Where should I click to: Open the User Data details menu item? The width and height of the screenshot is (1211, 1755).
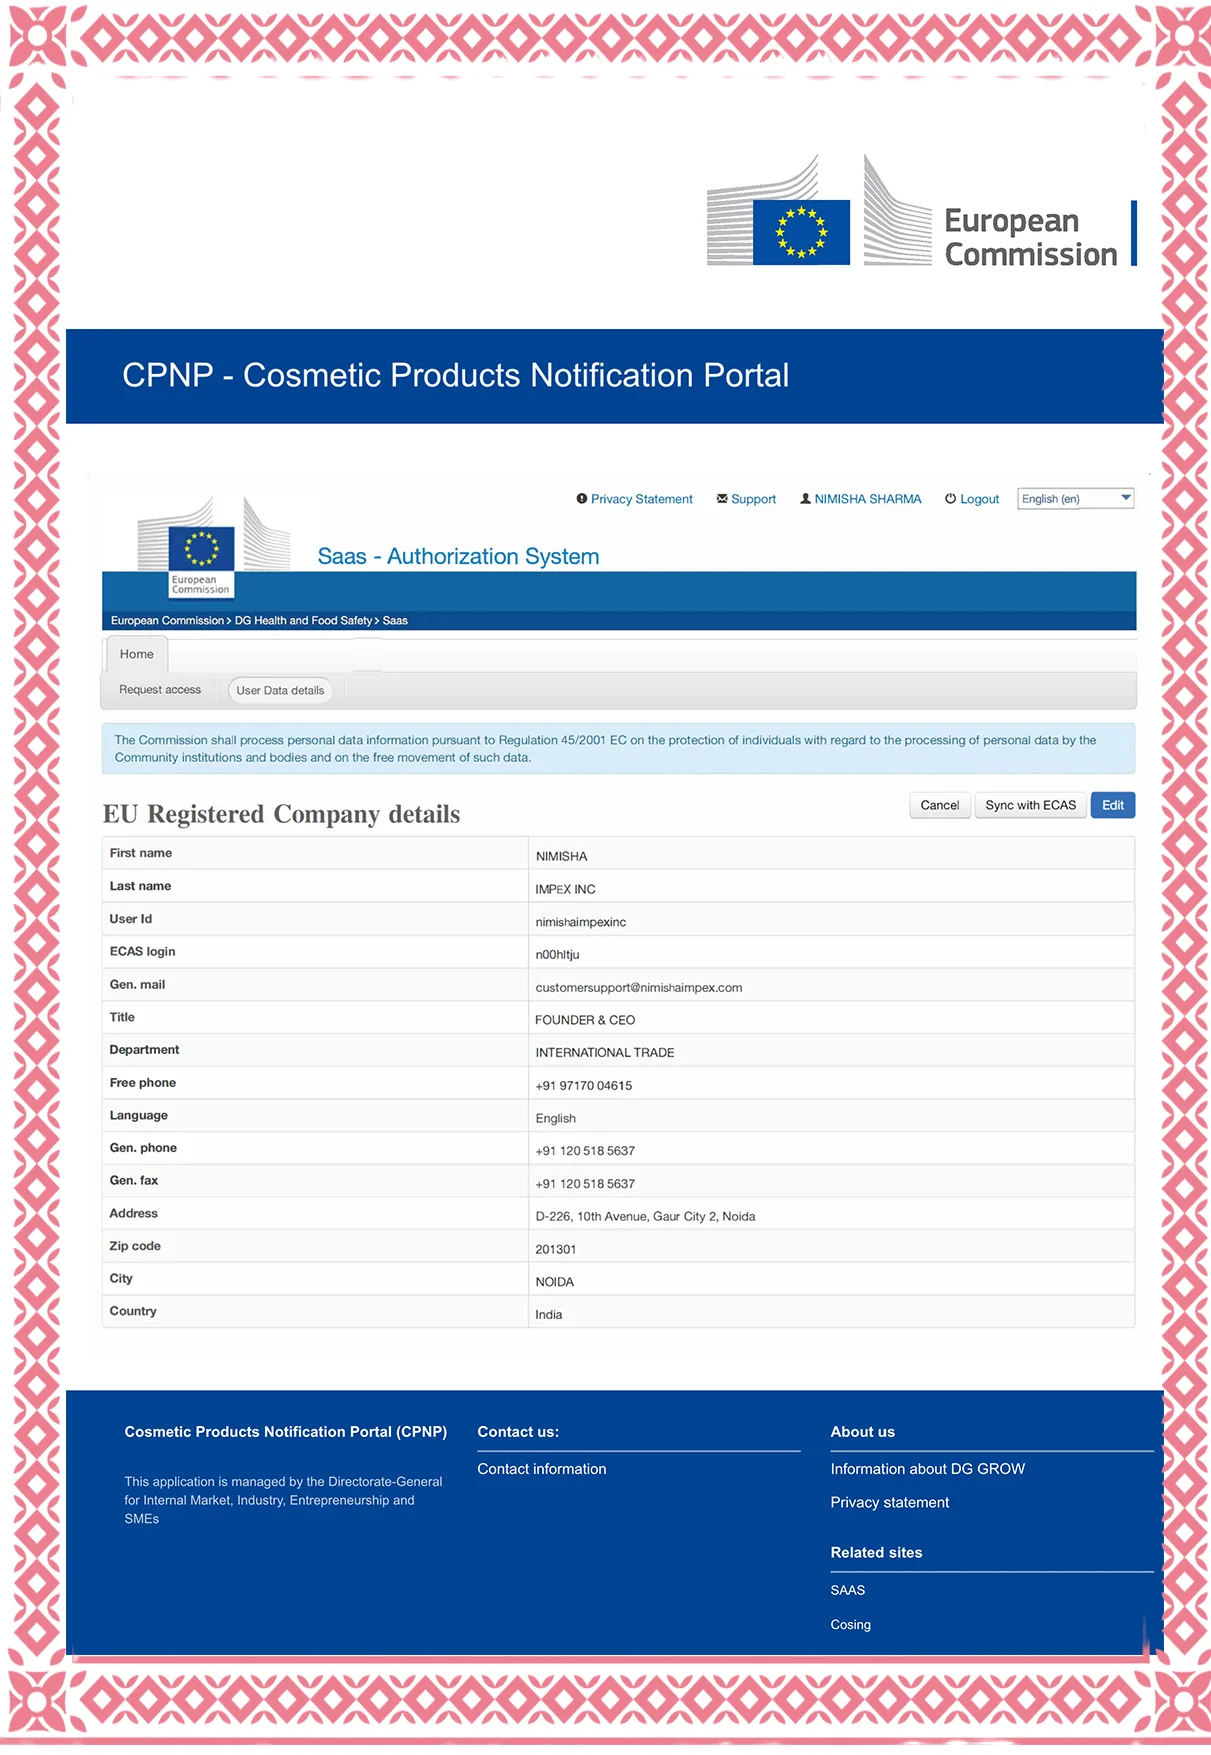coord(280,690)
